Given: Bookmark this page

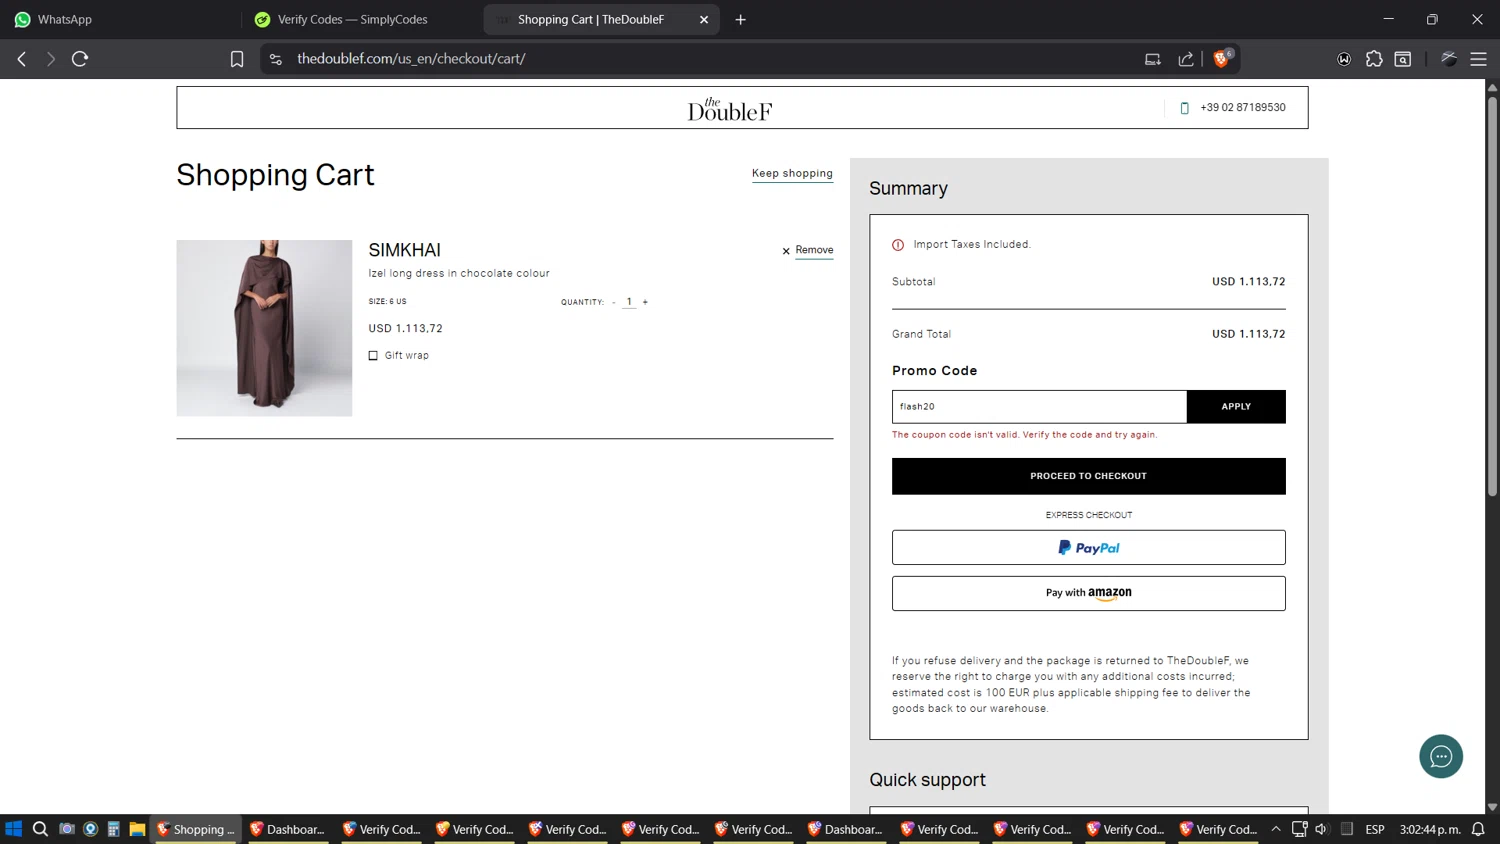Looking at the screenshot, I should [x=237, y=59].
